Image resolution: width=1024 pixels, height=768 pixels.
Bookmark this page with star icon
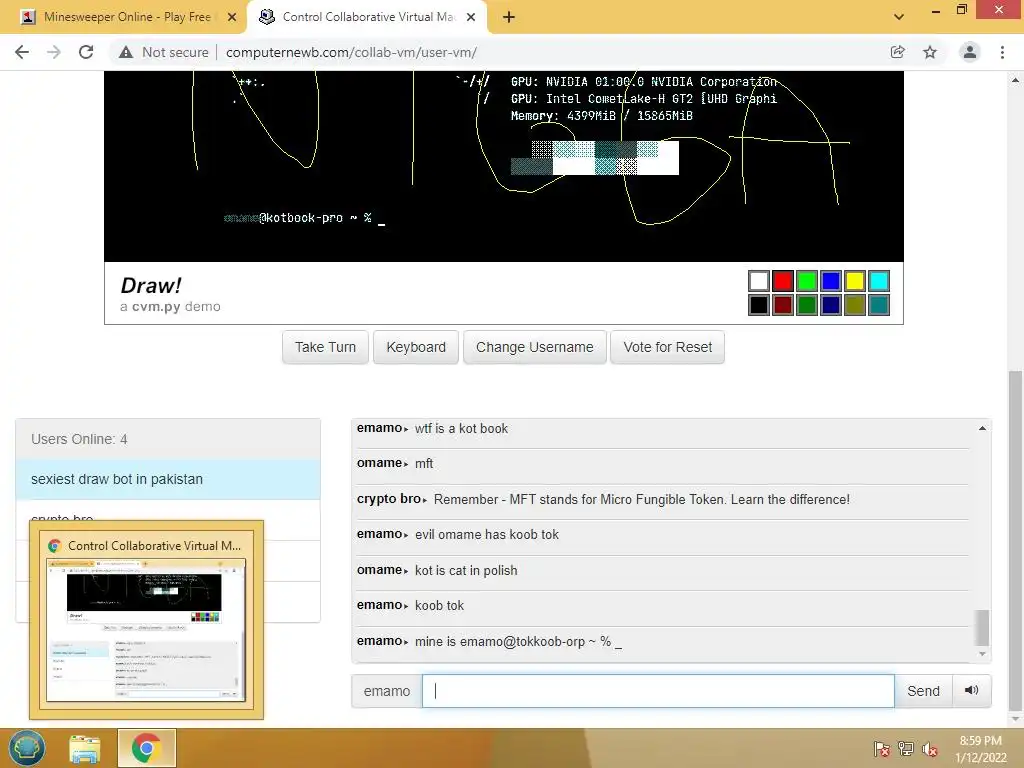coord(930,52)
